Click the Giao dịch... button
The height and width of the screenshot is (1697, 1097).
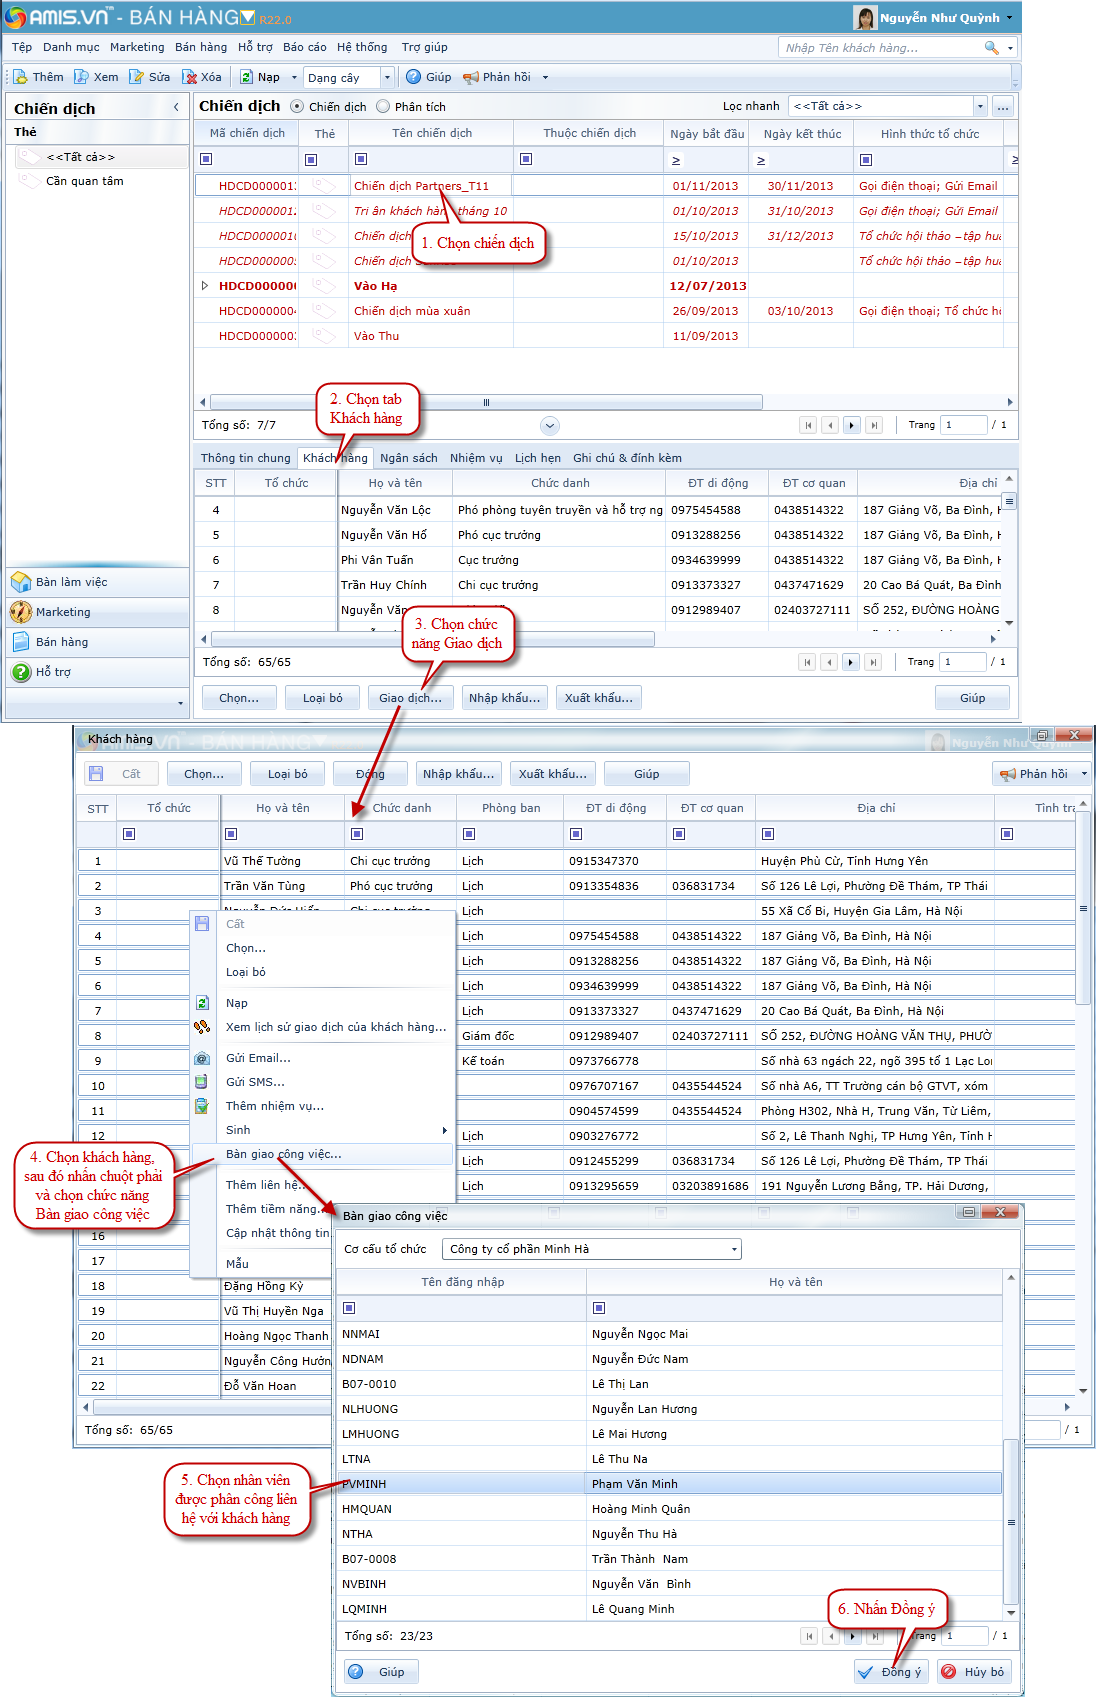point(410,698)
